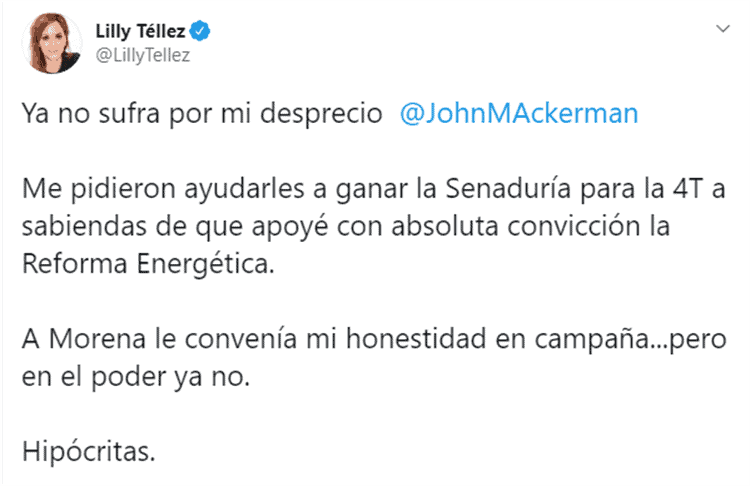The image size is (750, 486).
Task: Click the word "desprecio" in the tweet
Action: pyautogui.click(x=332, y=113)
